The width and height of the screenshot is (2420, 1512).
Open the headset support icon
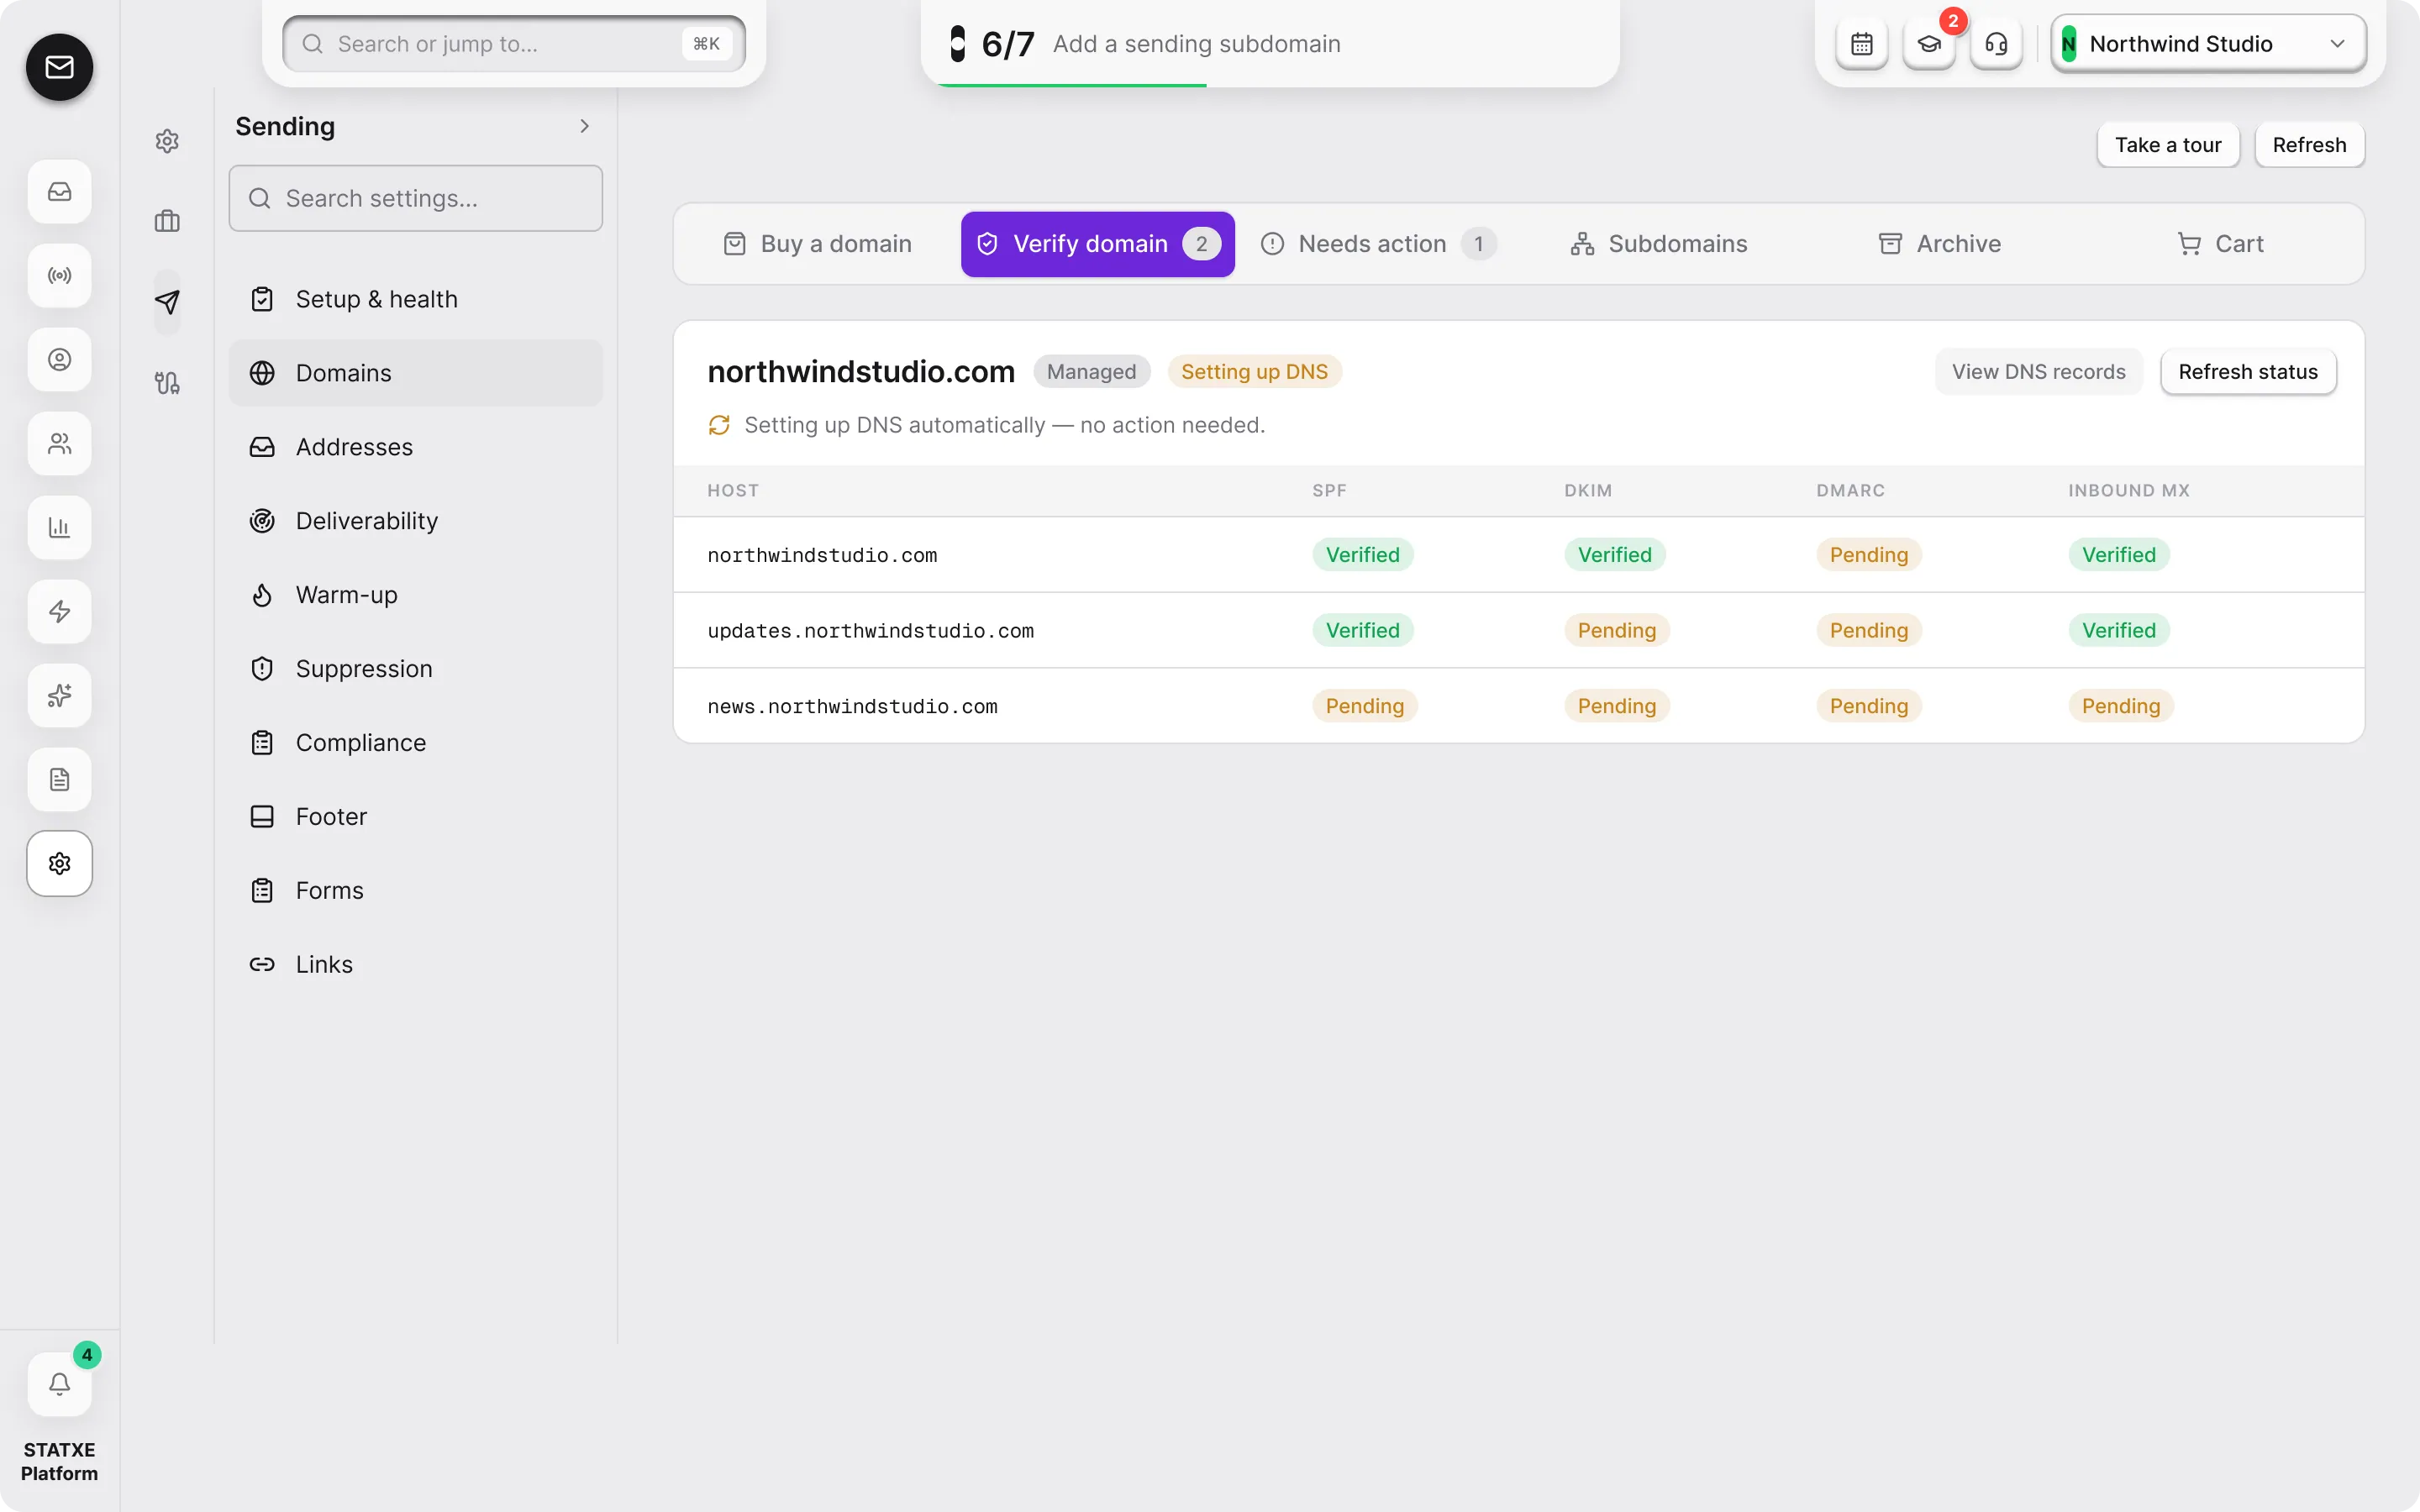1995,44
